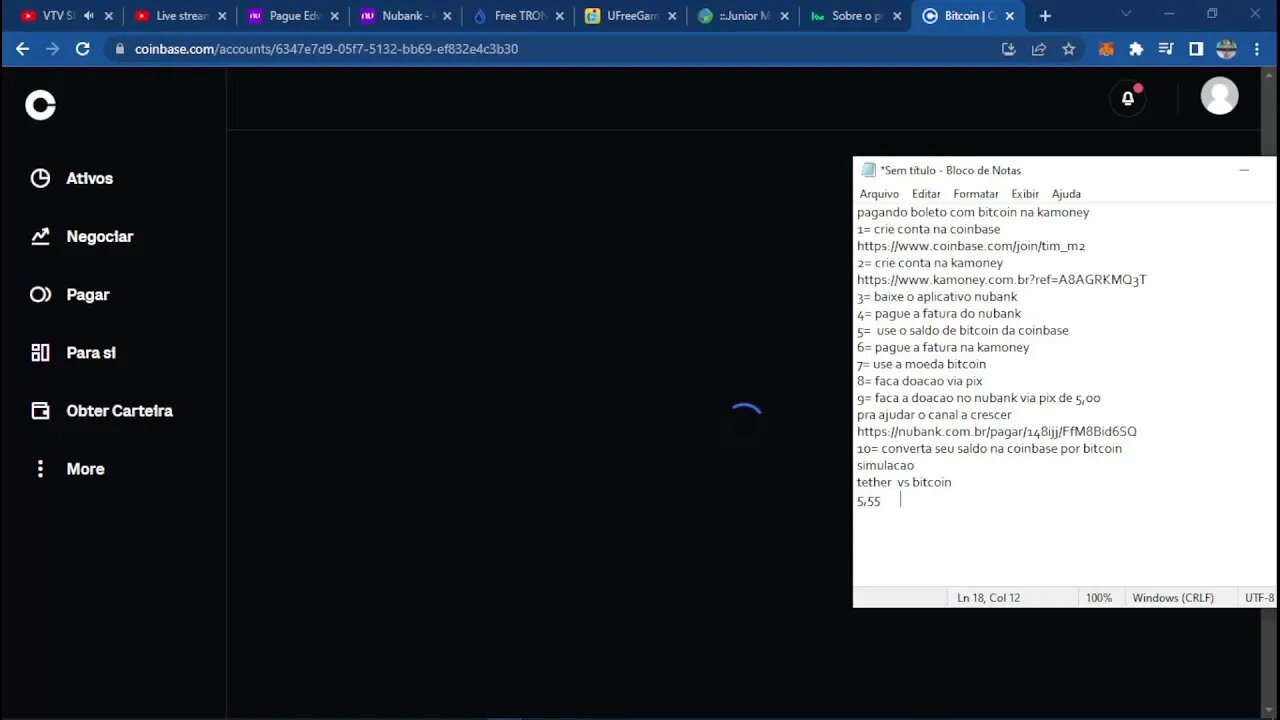The image size is (1280, 720).
Task: Close the Bitcoin Coinbase tab
Action: [x=1010, y=16]
